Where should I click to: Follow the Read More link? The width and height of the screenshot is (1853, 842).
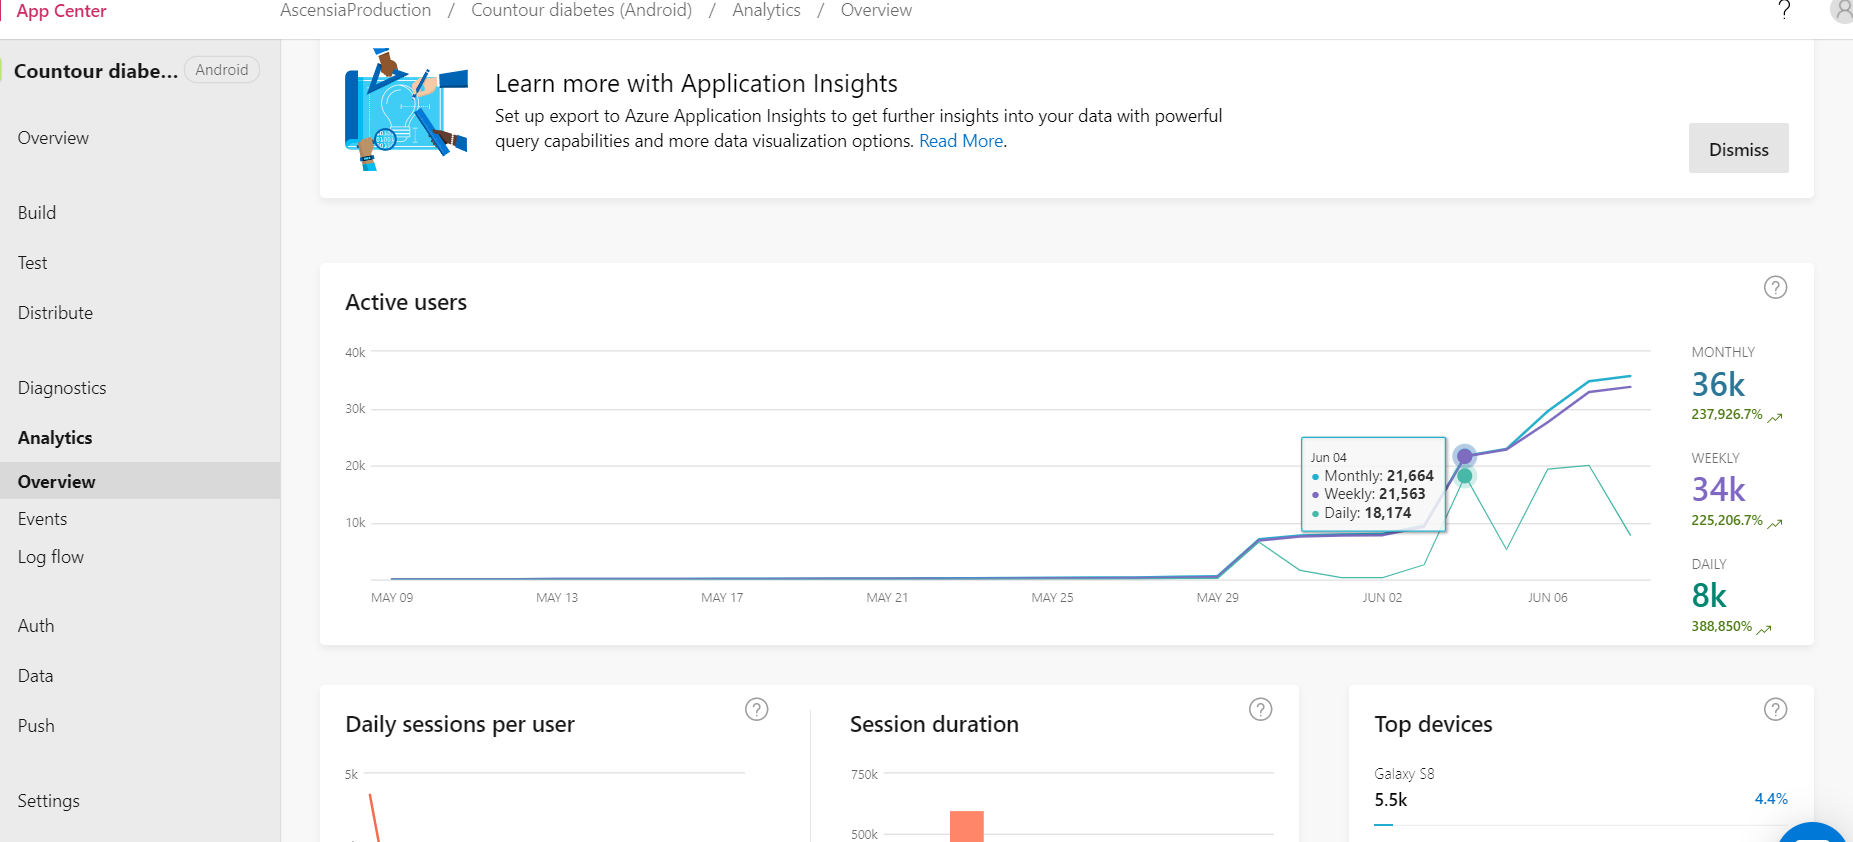click(961, 141)
